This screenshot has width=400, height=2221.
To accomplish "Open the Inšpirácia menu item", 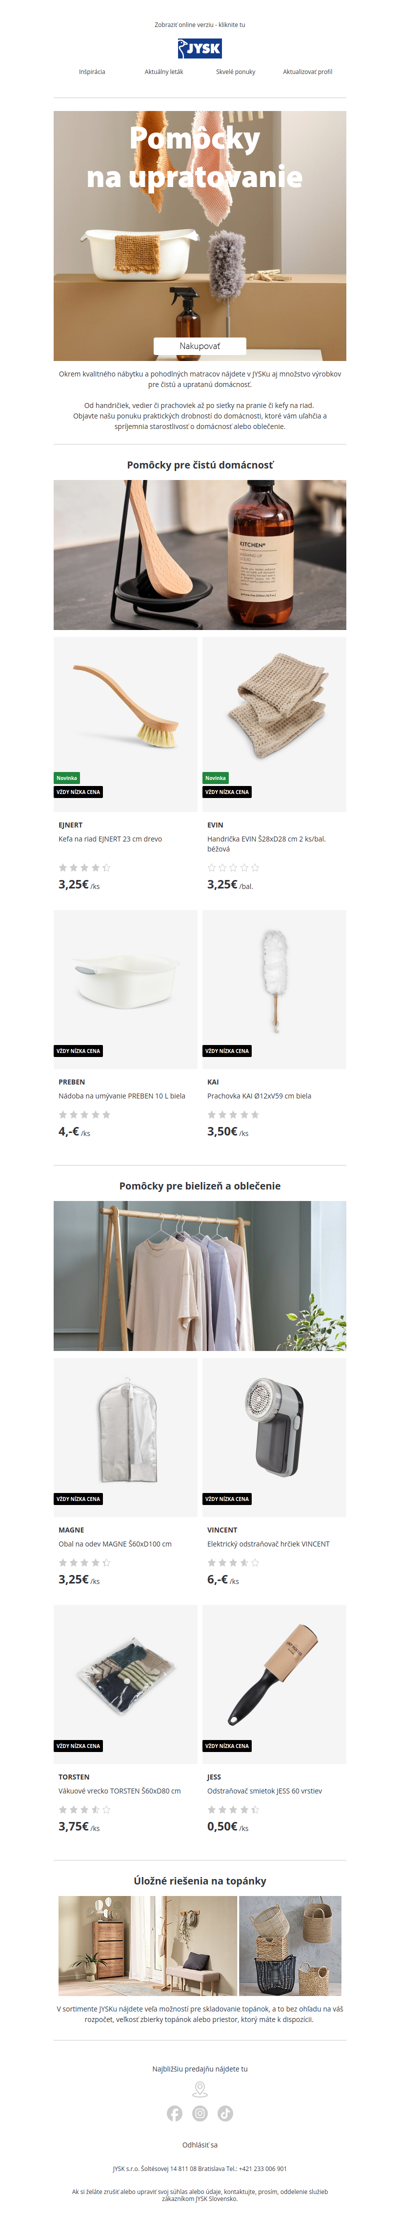I will [92, 72].
